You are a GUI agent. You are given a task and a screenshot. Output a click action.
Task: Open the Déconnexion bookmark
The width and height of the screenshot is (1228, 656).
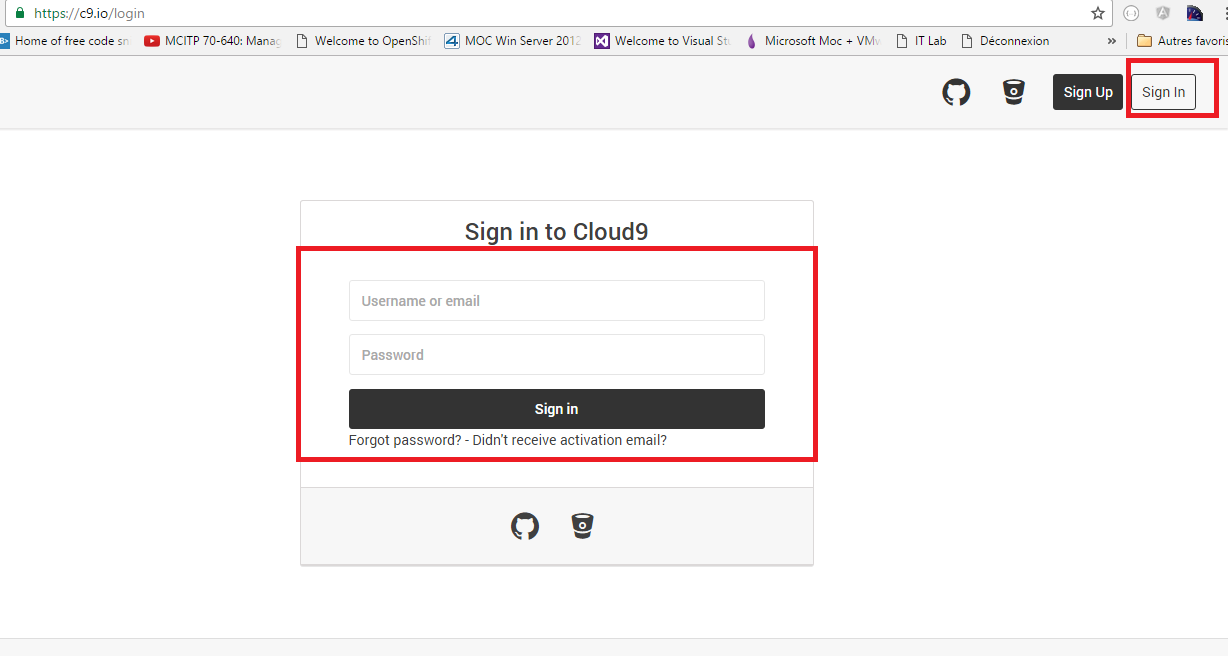tap(1005, 41)
